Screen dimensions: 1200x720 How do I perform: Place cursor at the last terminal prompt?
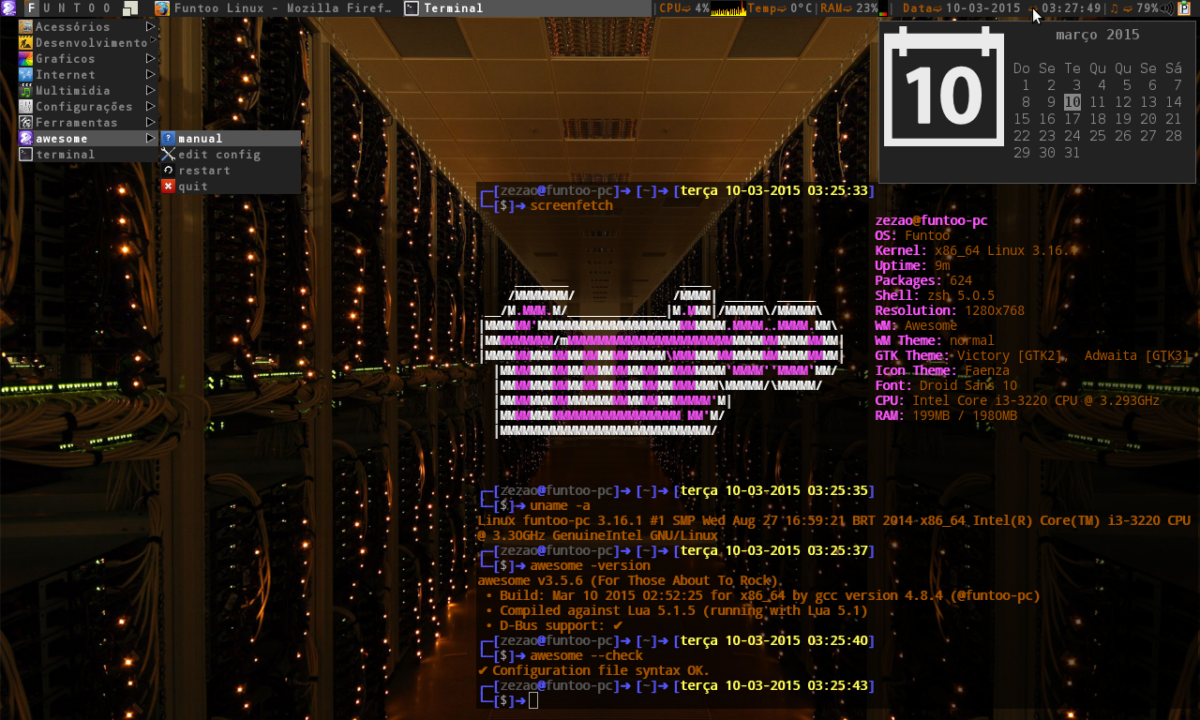click(x=533, y=701)
